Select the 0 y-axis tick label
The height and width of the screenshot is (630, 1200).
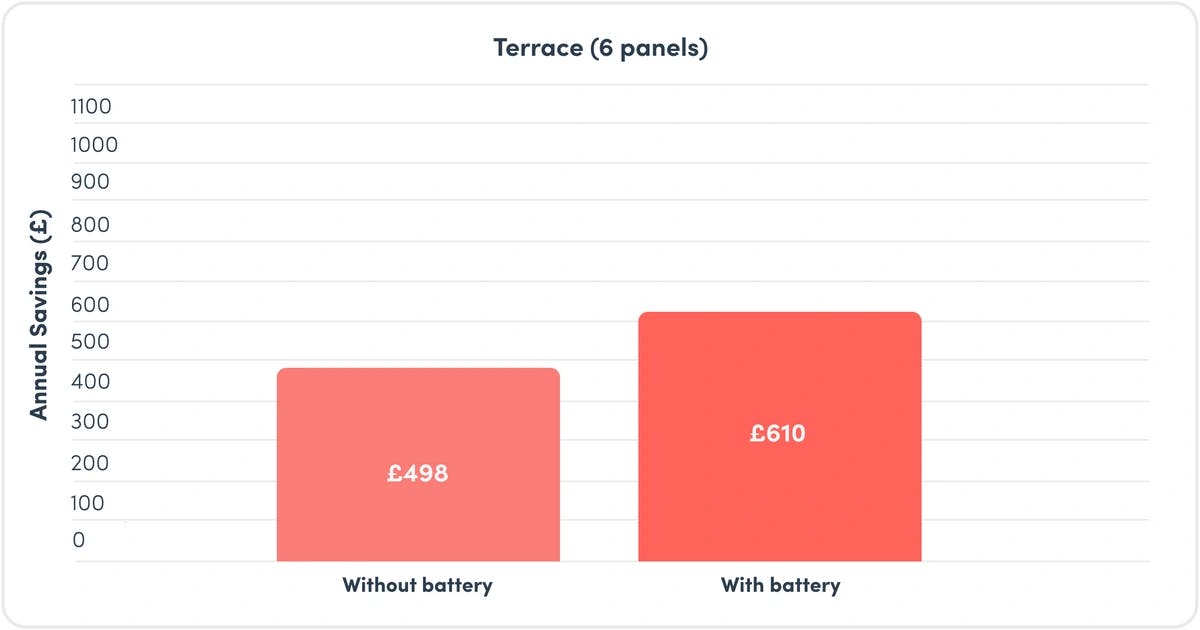click(79, 540)
